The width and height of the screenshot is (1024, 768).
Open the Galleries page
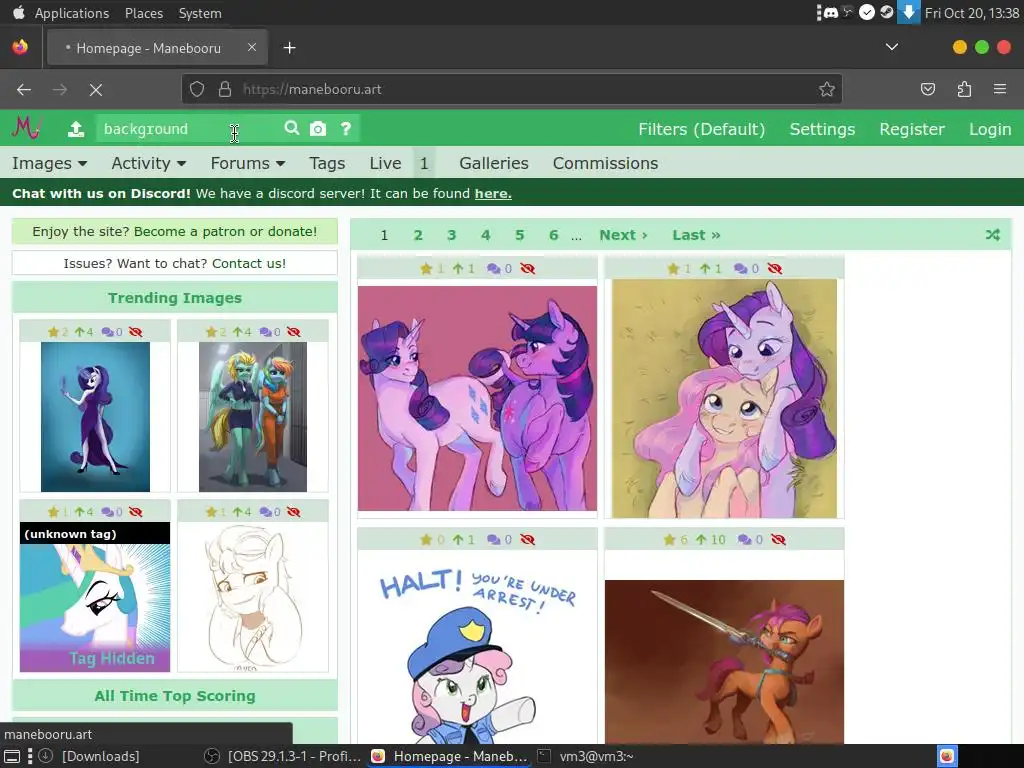coord(494,163)
